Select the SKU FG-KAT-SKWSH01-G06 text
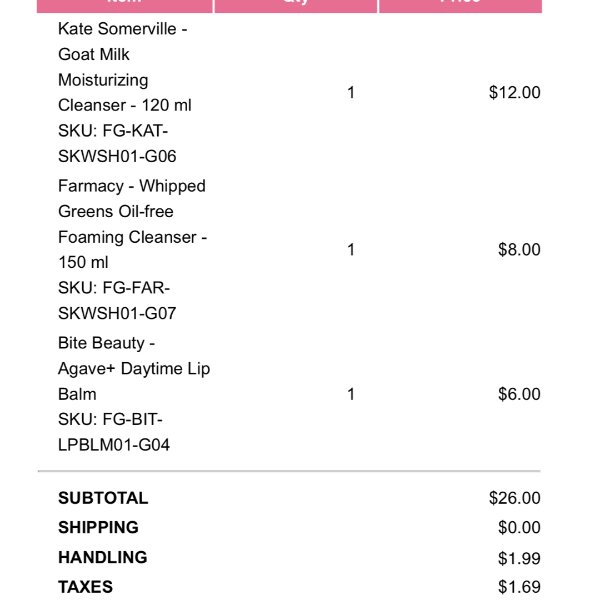This screenshot has height=600, width=600. pos(117,143)
